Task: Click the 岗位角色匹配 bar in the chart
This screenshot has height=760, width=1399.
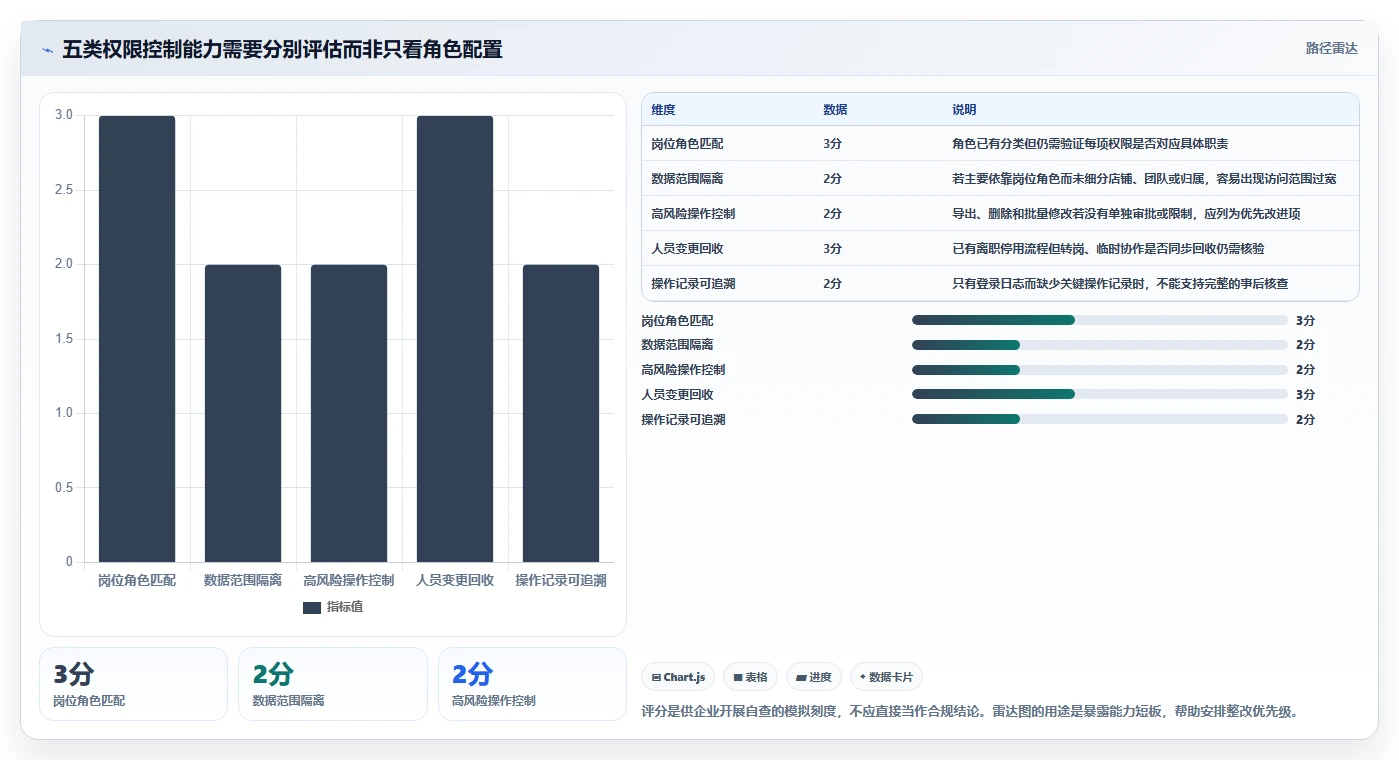Action: coord(137,339)
